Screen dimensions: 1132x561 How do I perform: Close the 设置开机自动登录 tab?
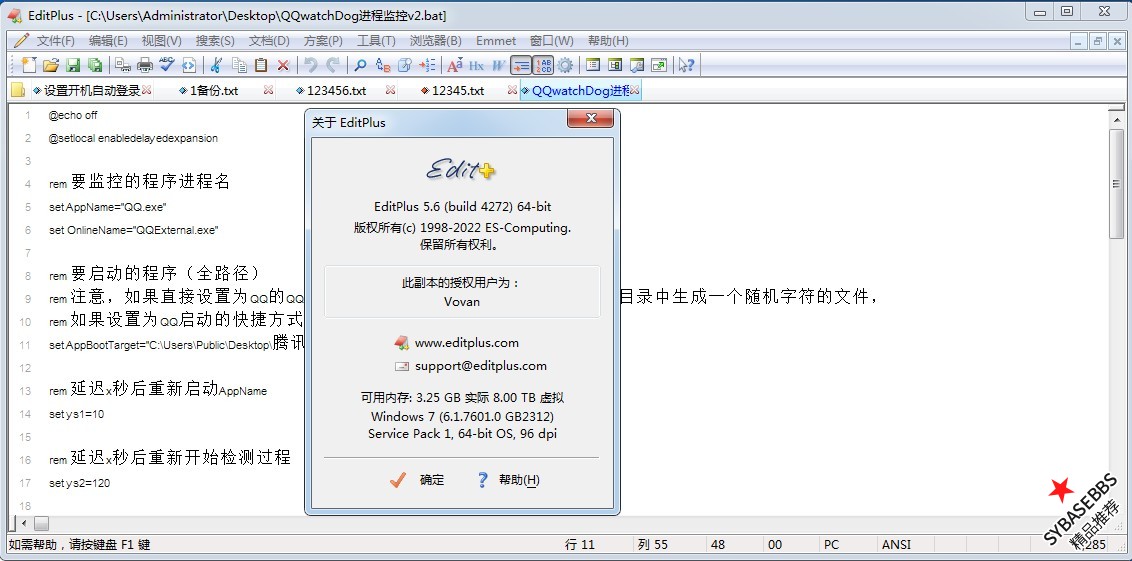pos(147,90)
